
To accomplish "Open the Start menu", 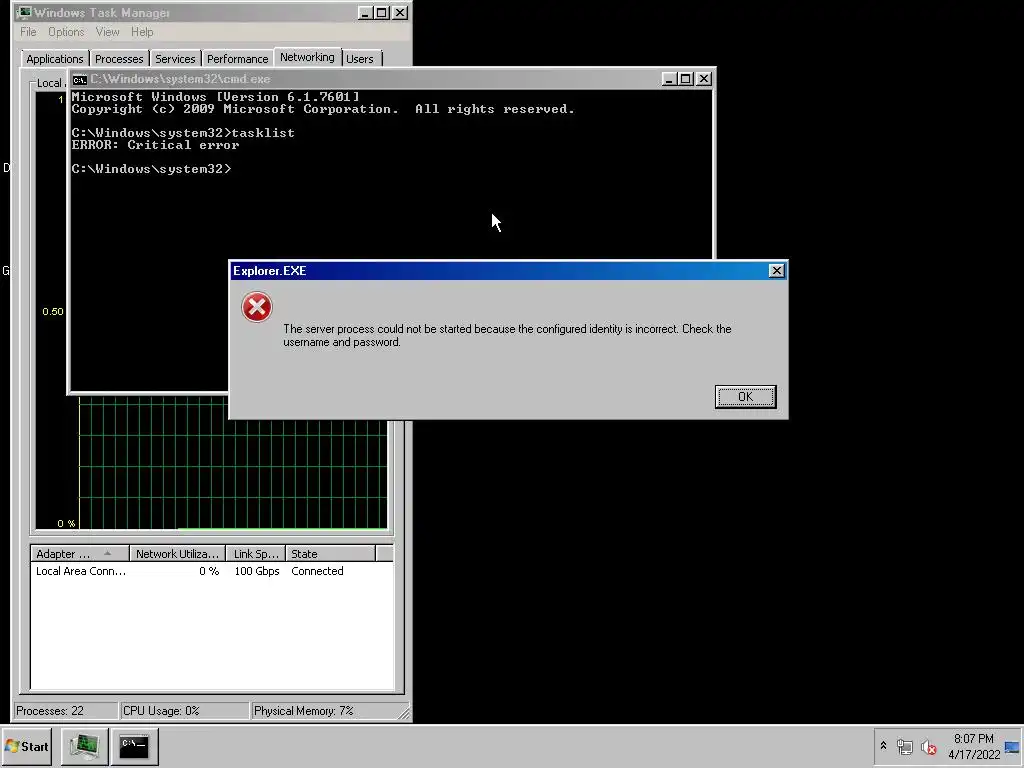I will click(27, 746).
